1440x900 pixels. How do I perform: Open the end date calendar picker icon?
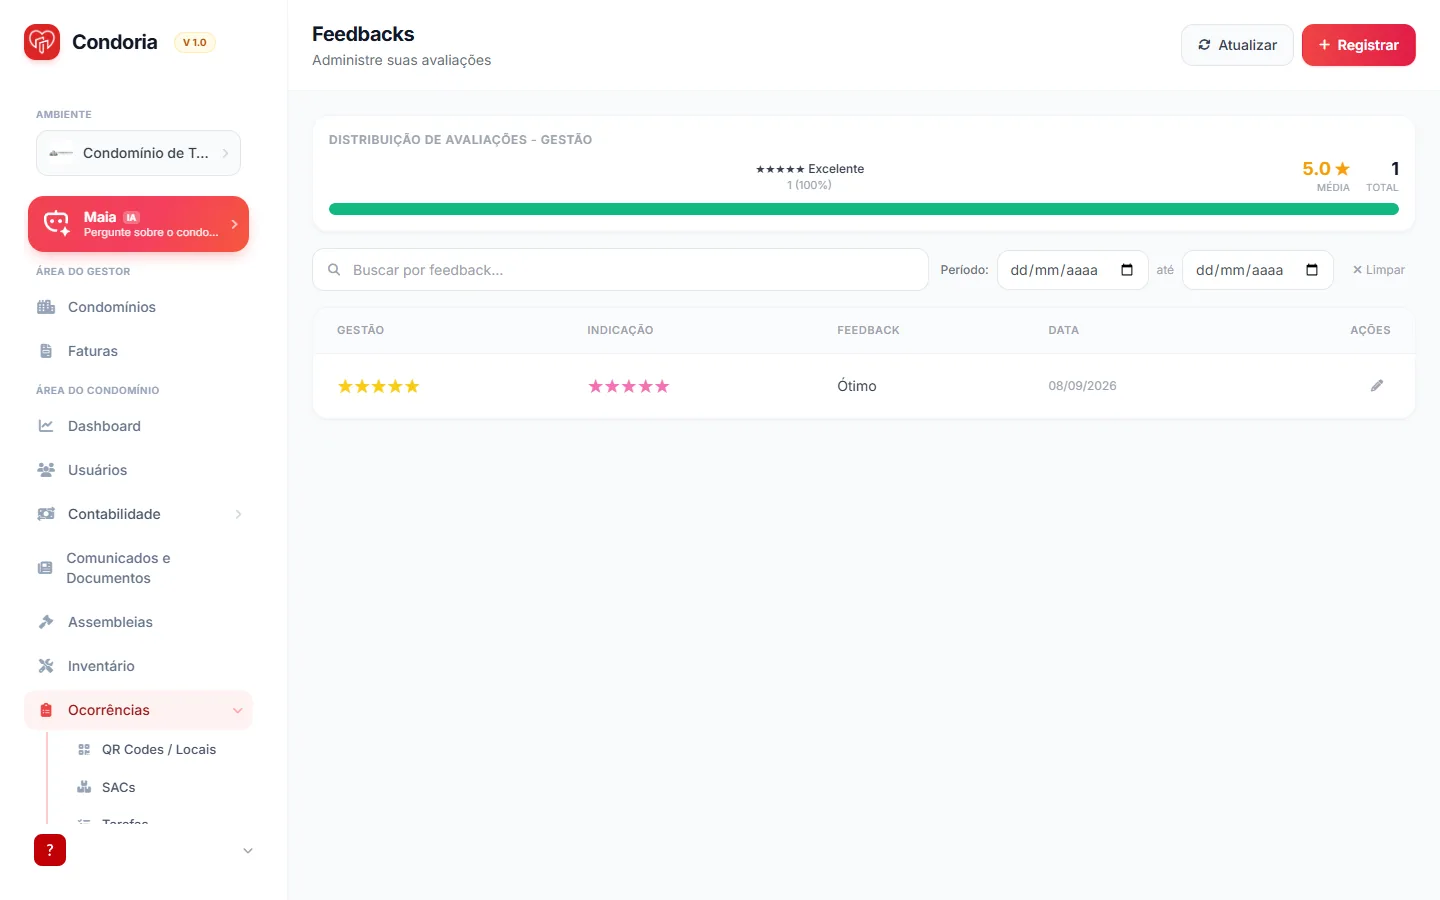coord(1312,270)
